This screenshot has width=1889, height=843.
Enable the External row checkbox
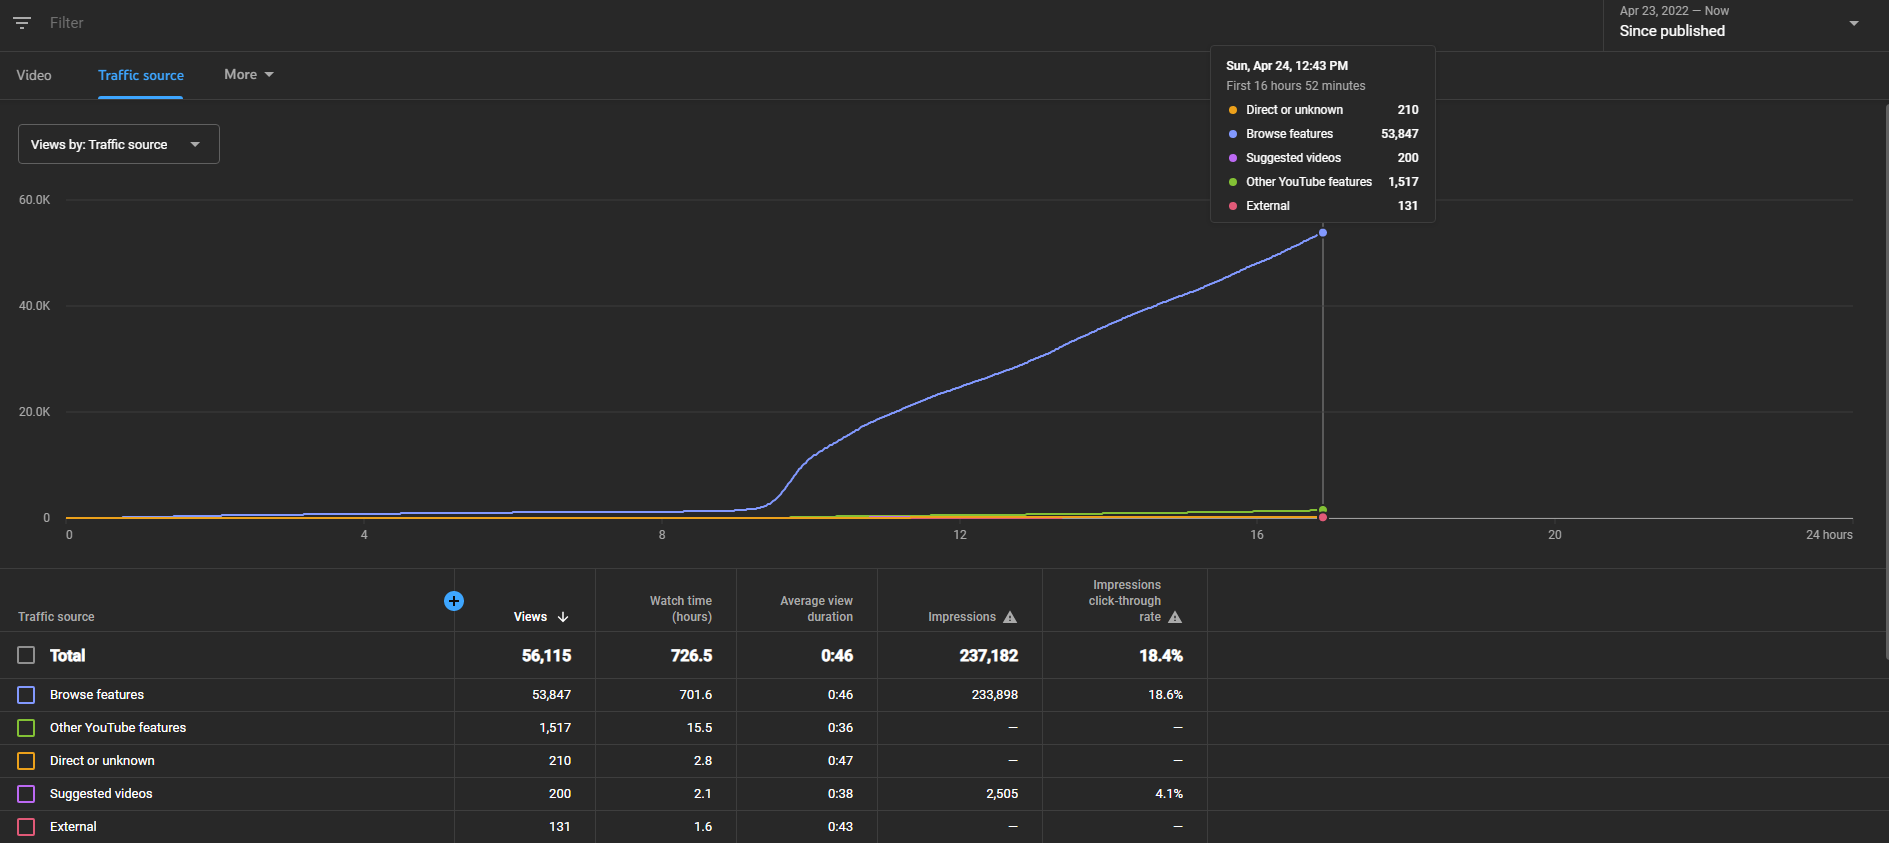tap(26, 827)
